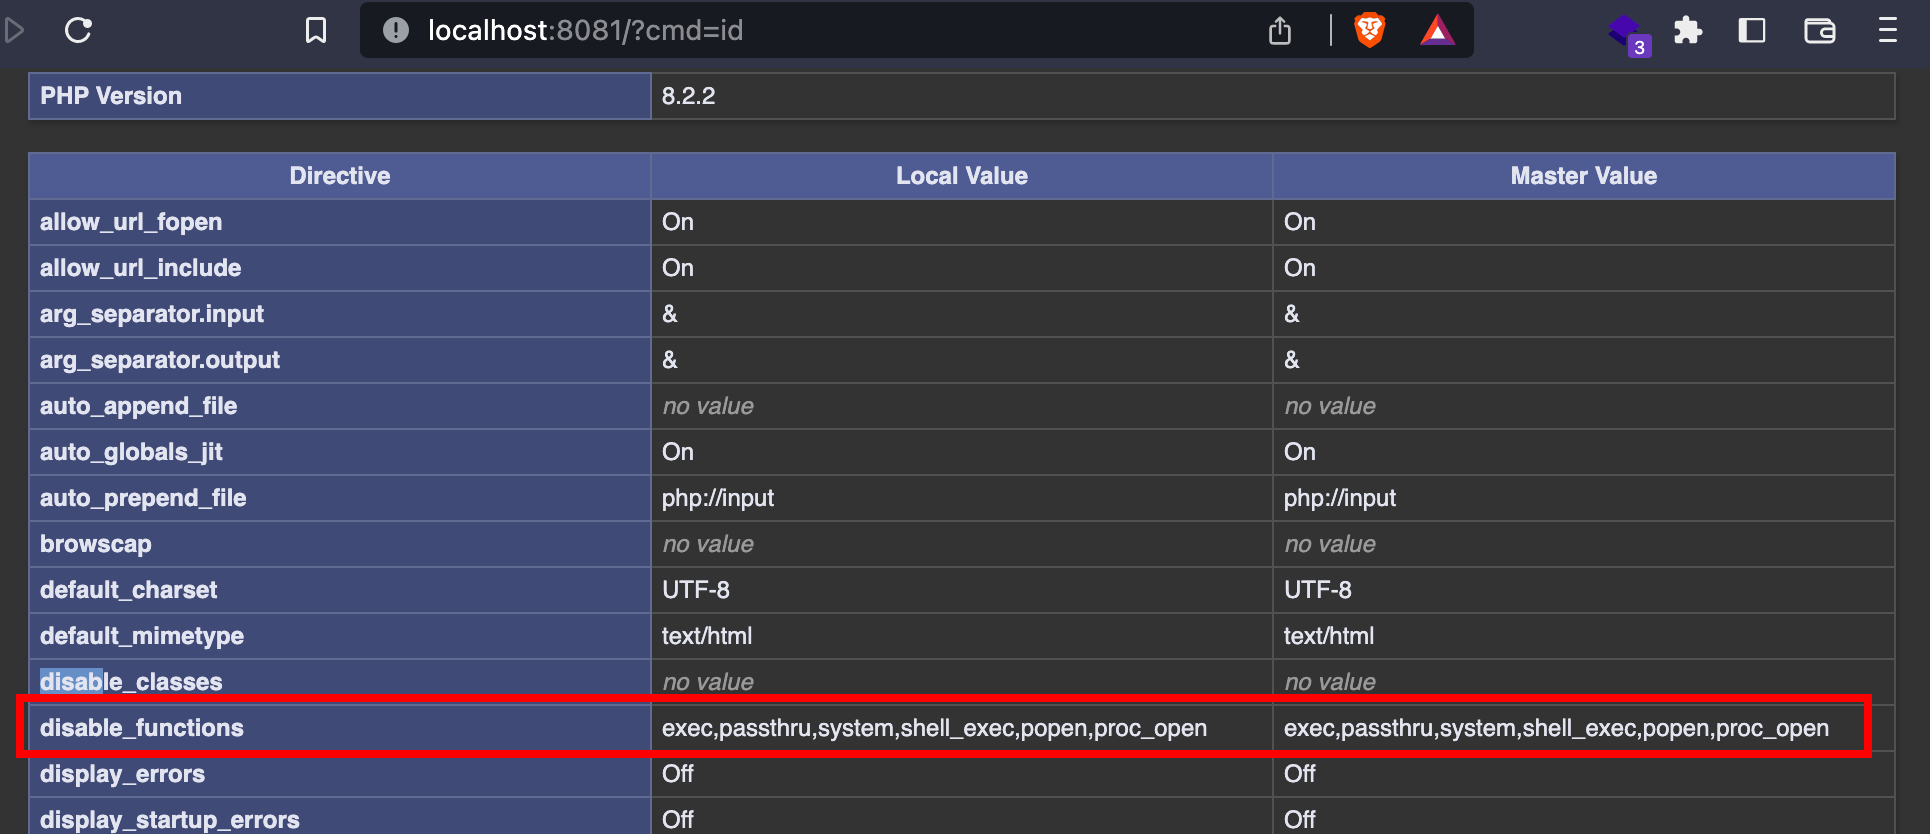Image resolution: width=1930 pixels, height=834 pixels.
Task: Click allow_url_include local value On
Action: 678,268
